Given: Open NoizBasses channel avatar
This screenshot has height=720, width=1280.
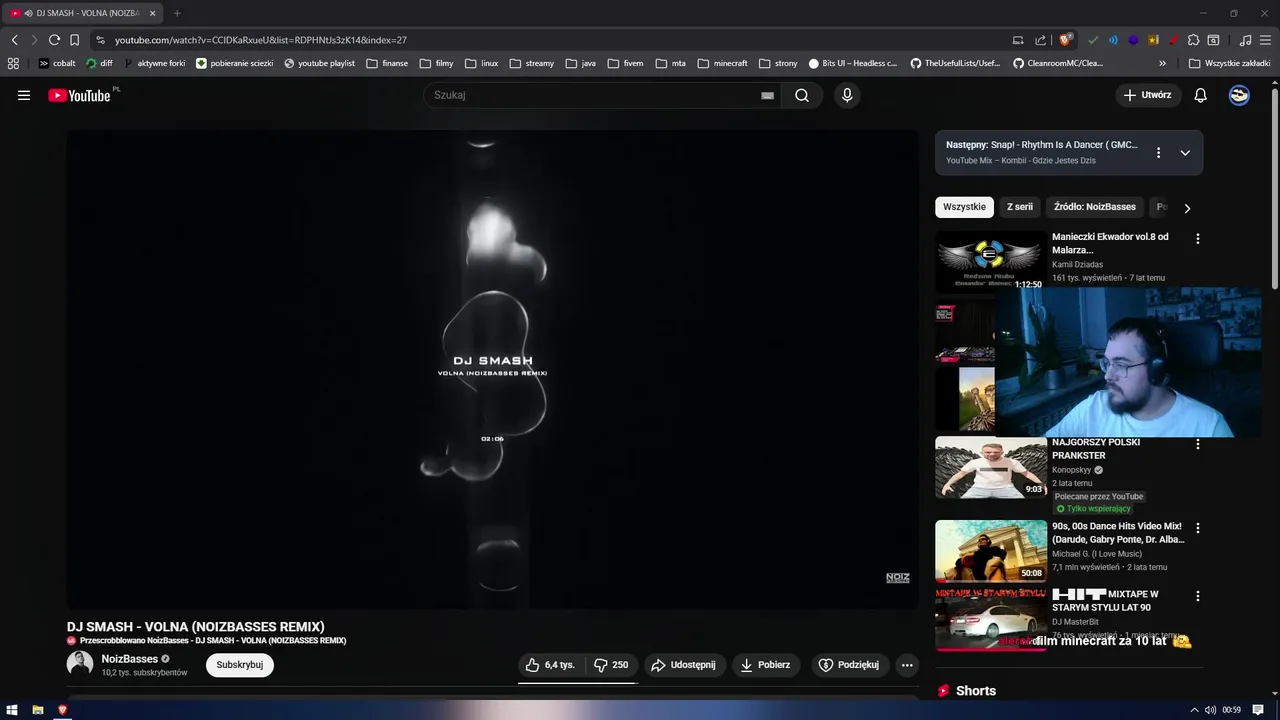Looking at the screenshot, I should click(80, 664).
